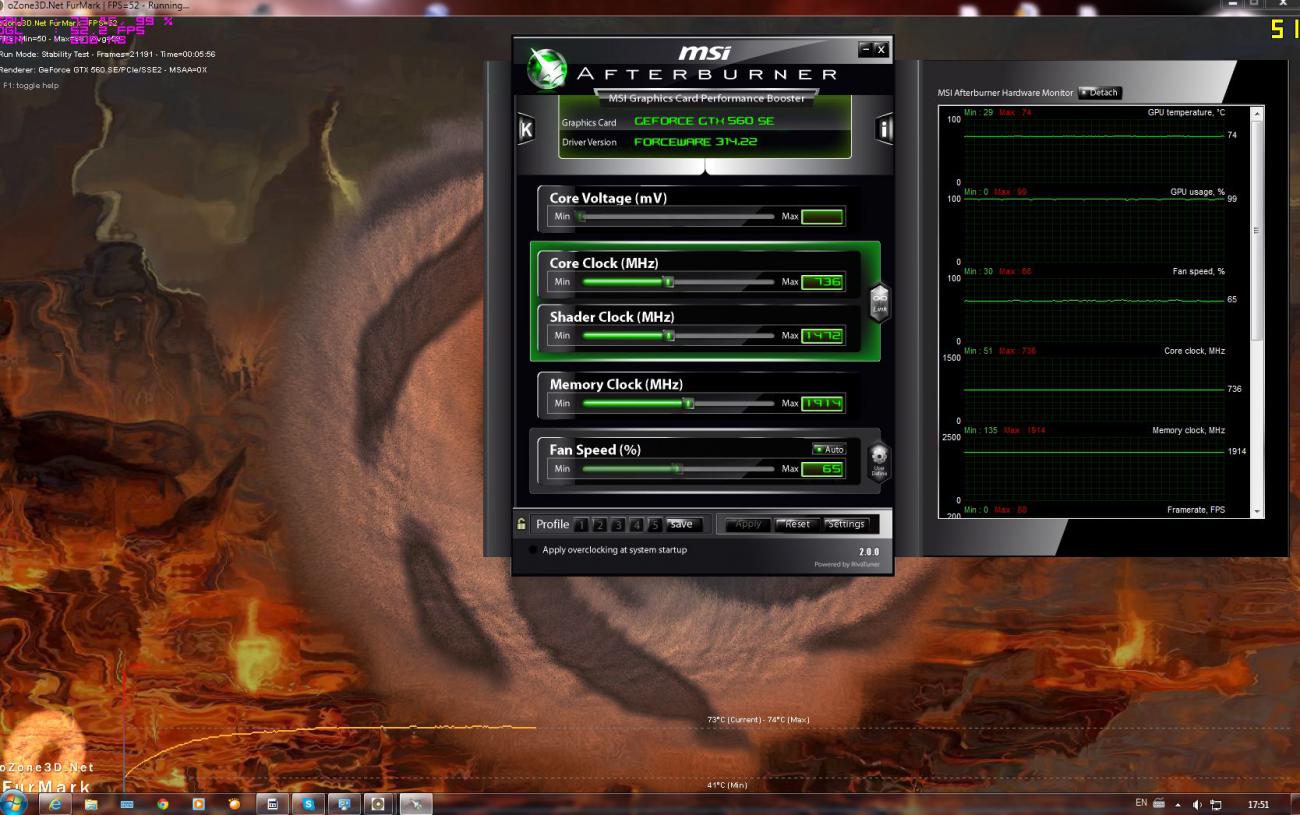Select profile slot 2
Viewport: 1300px width, 815px height.
tap(599, 524)
